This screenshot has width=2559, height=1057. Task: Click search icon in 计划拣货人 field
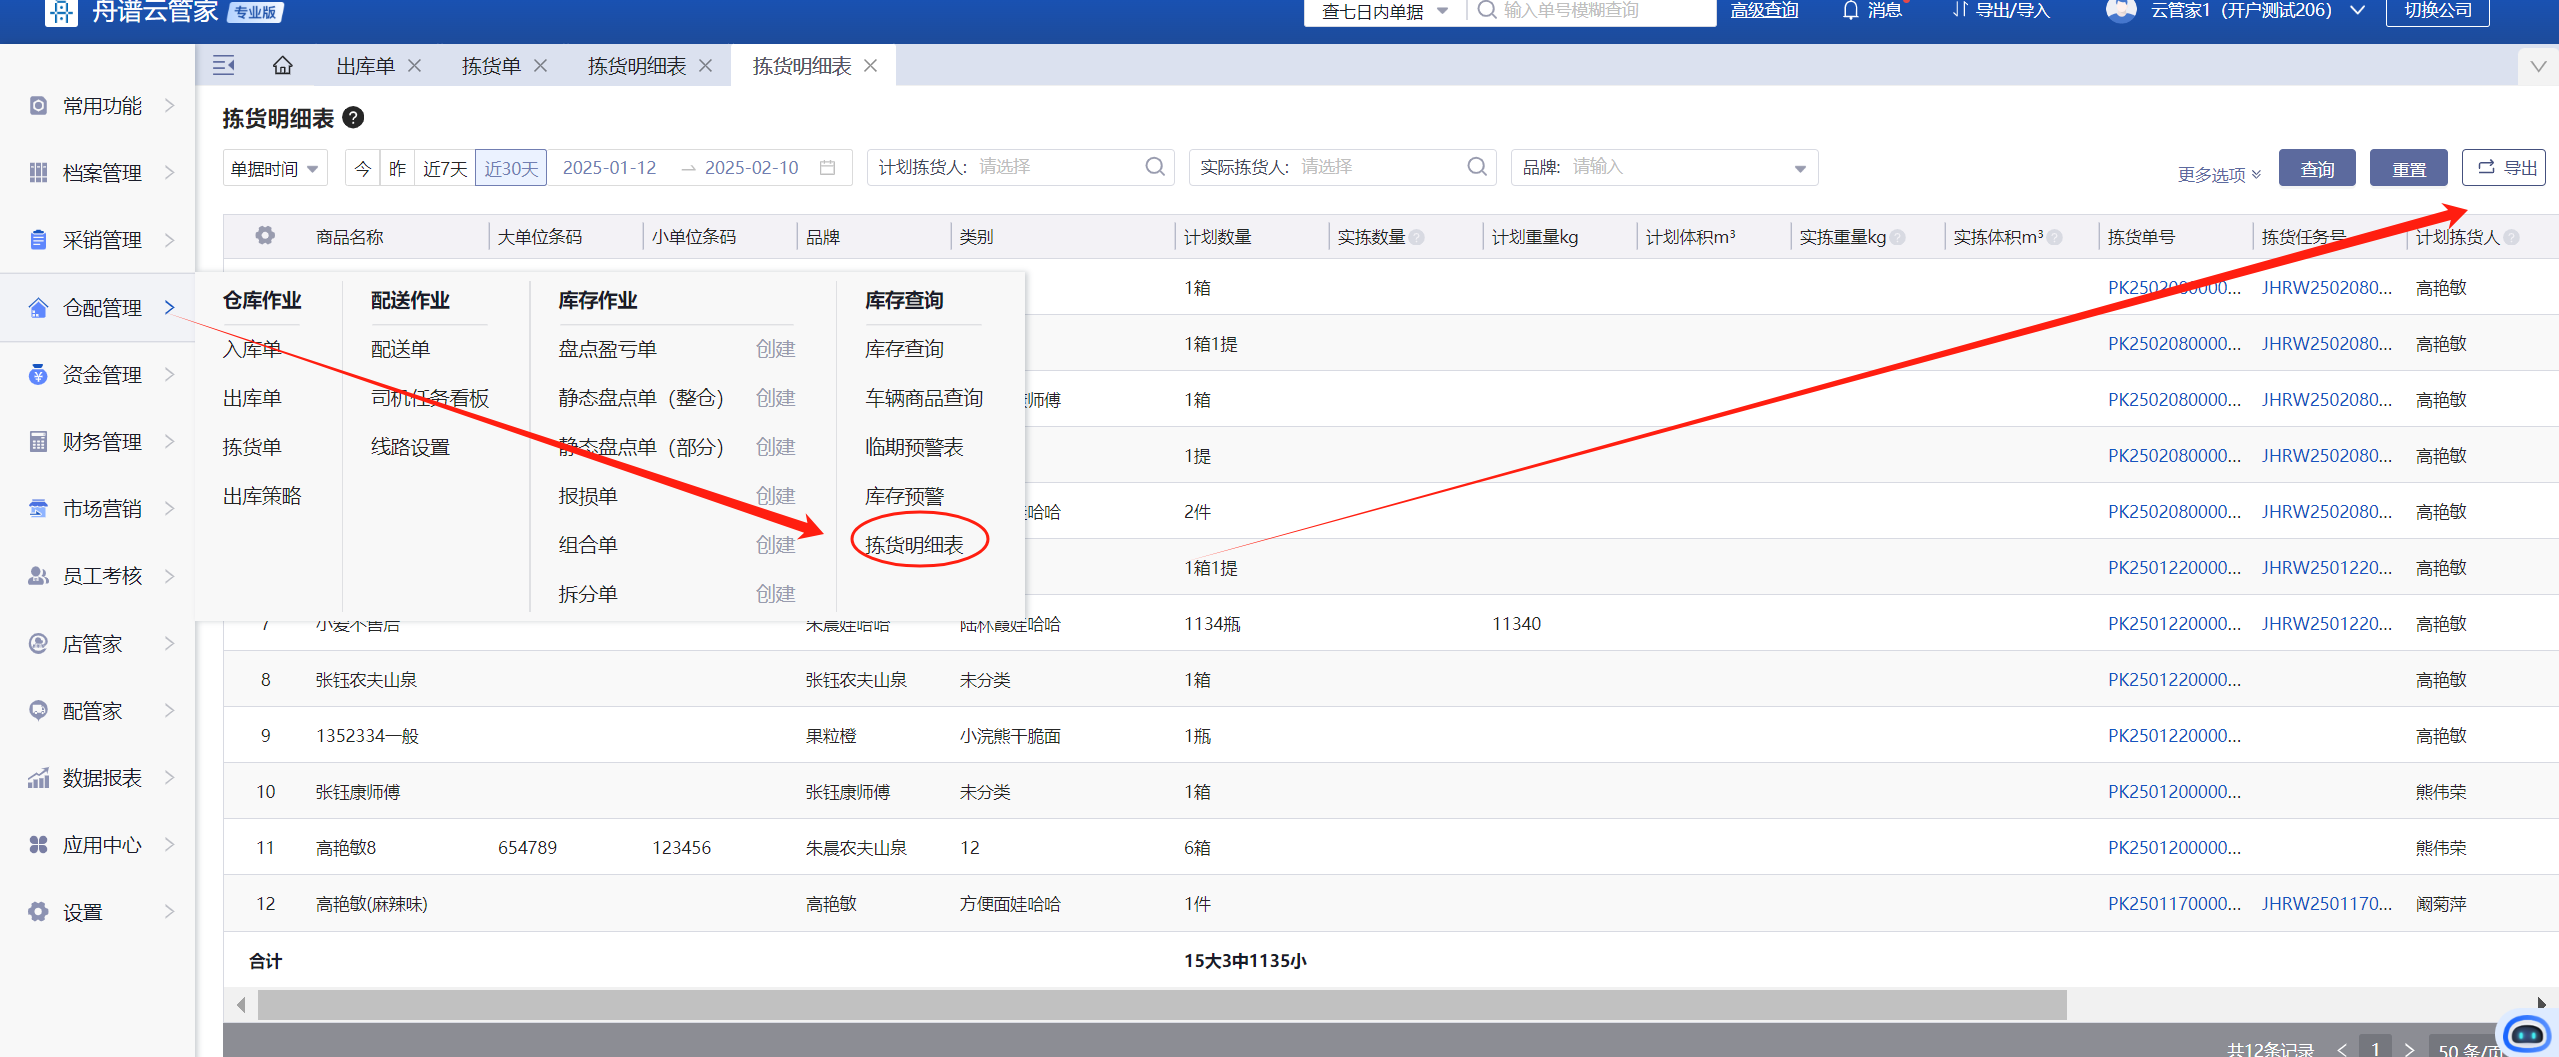pos(1155,167)
